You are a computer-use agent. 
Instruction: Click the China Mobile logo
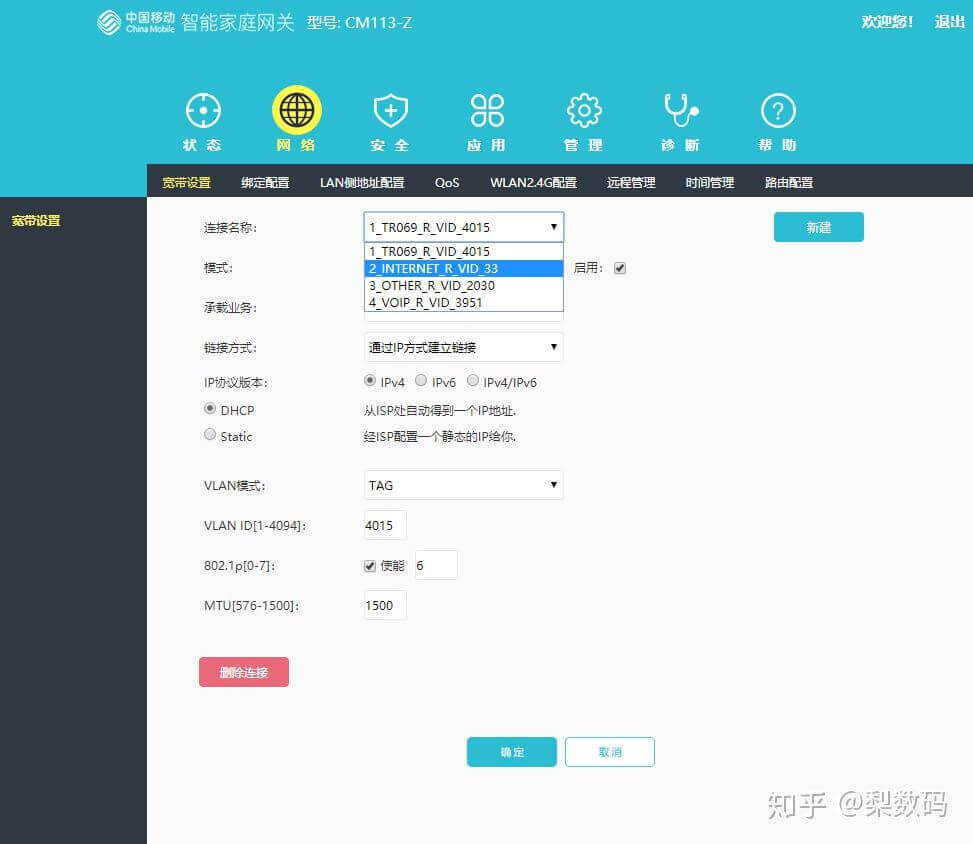(x=136, y=22)
